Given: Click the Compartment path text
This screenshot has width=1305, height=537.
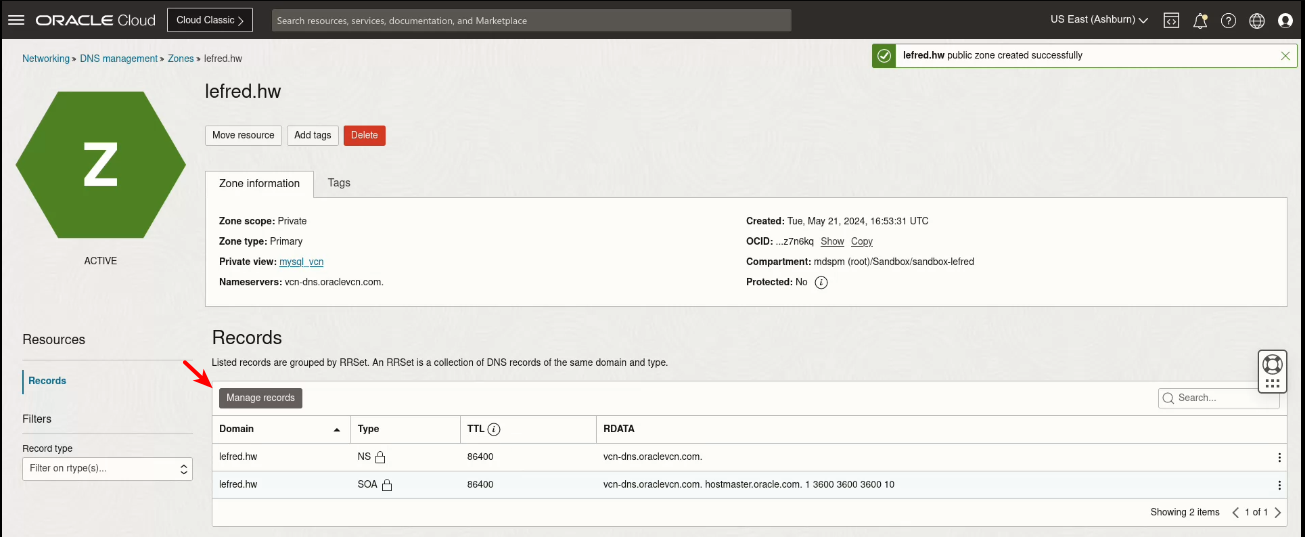Looking at the screenshot, I should (894, 262).
